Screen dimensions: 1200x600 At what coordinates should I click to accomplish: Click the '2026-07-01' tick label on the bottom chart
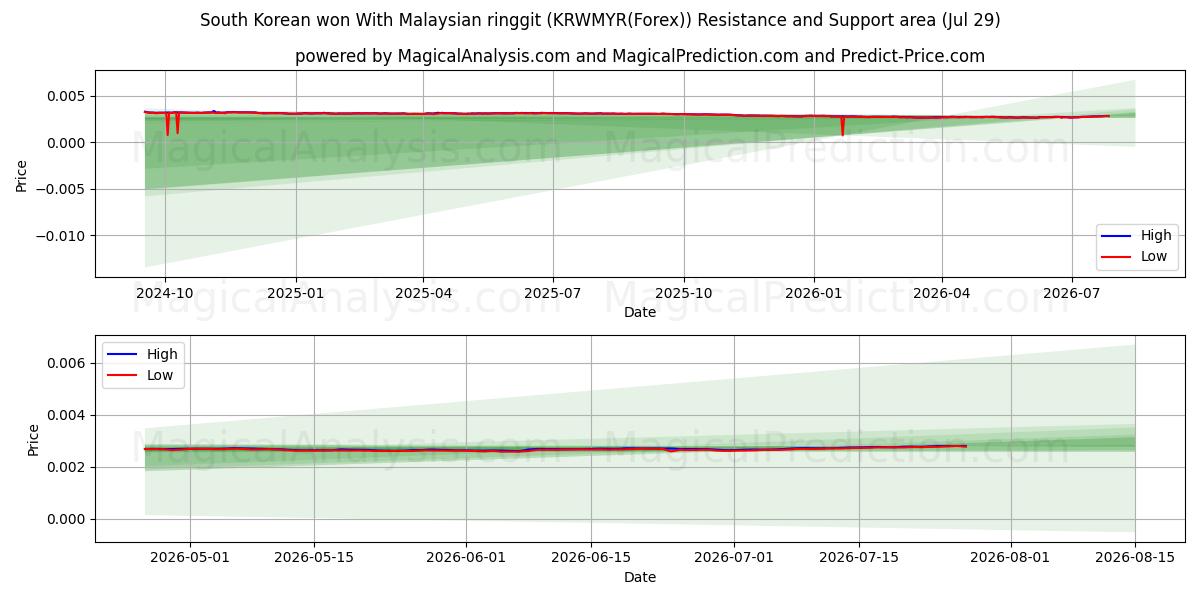click(x=734, y=559)
